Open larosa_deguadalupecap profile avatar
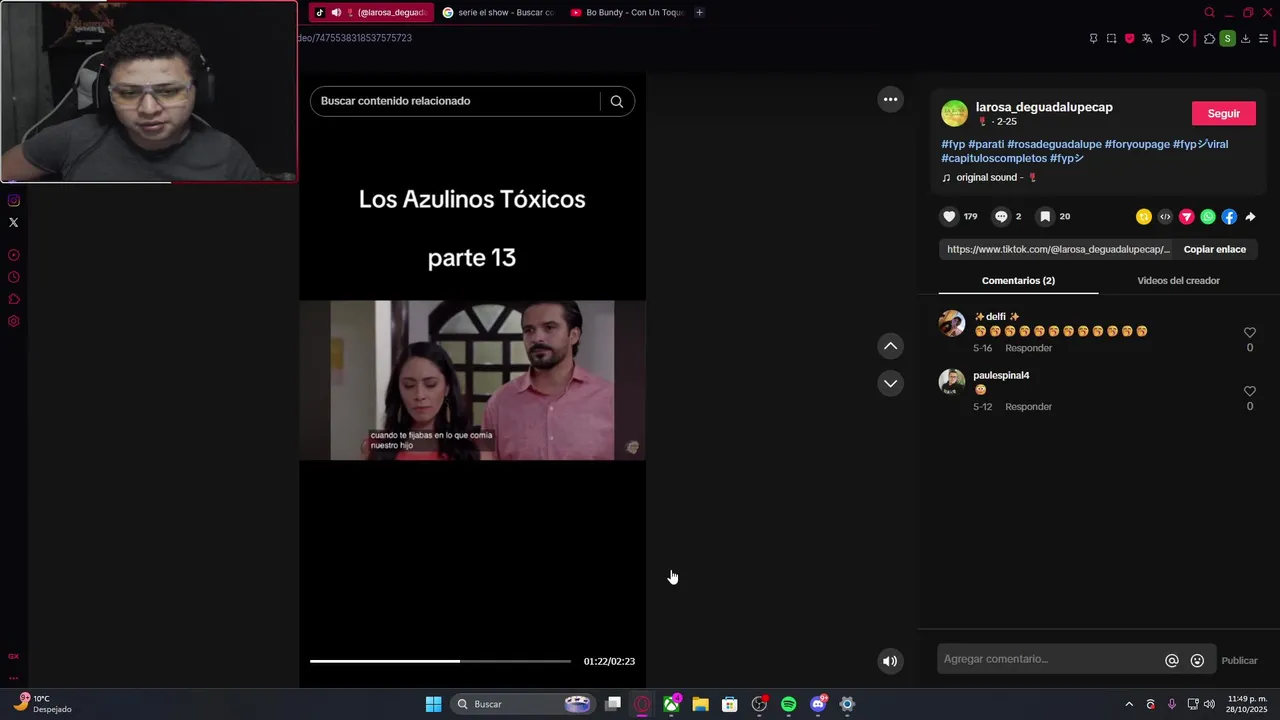 [954, 113]
